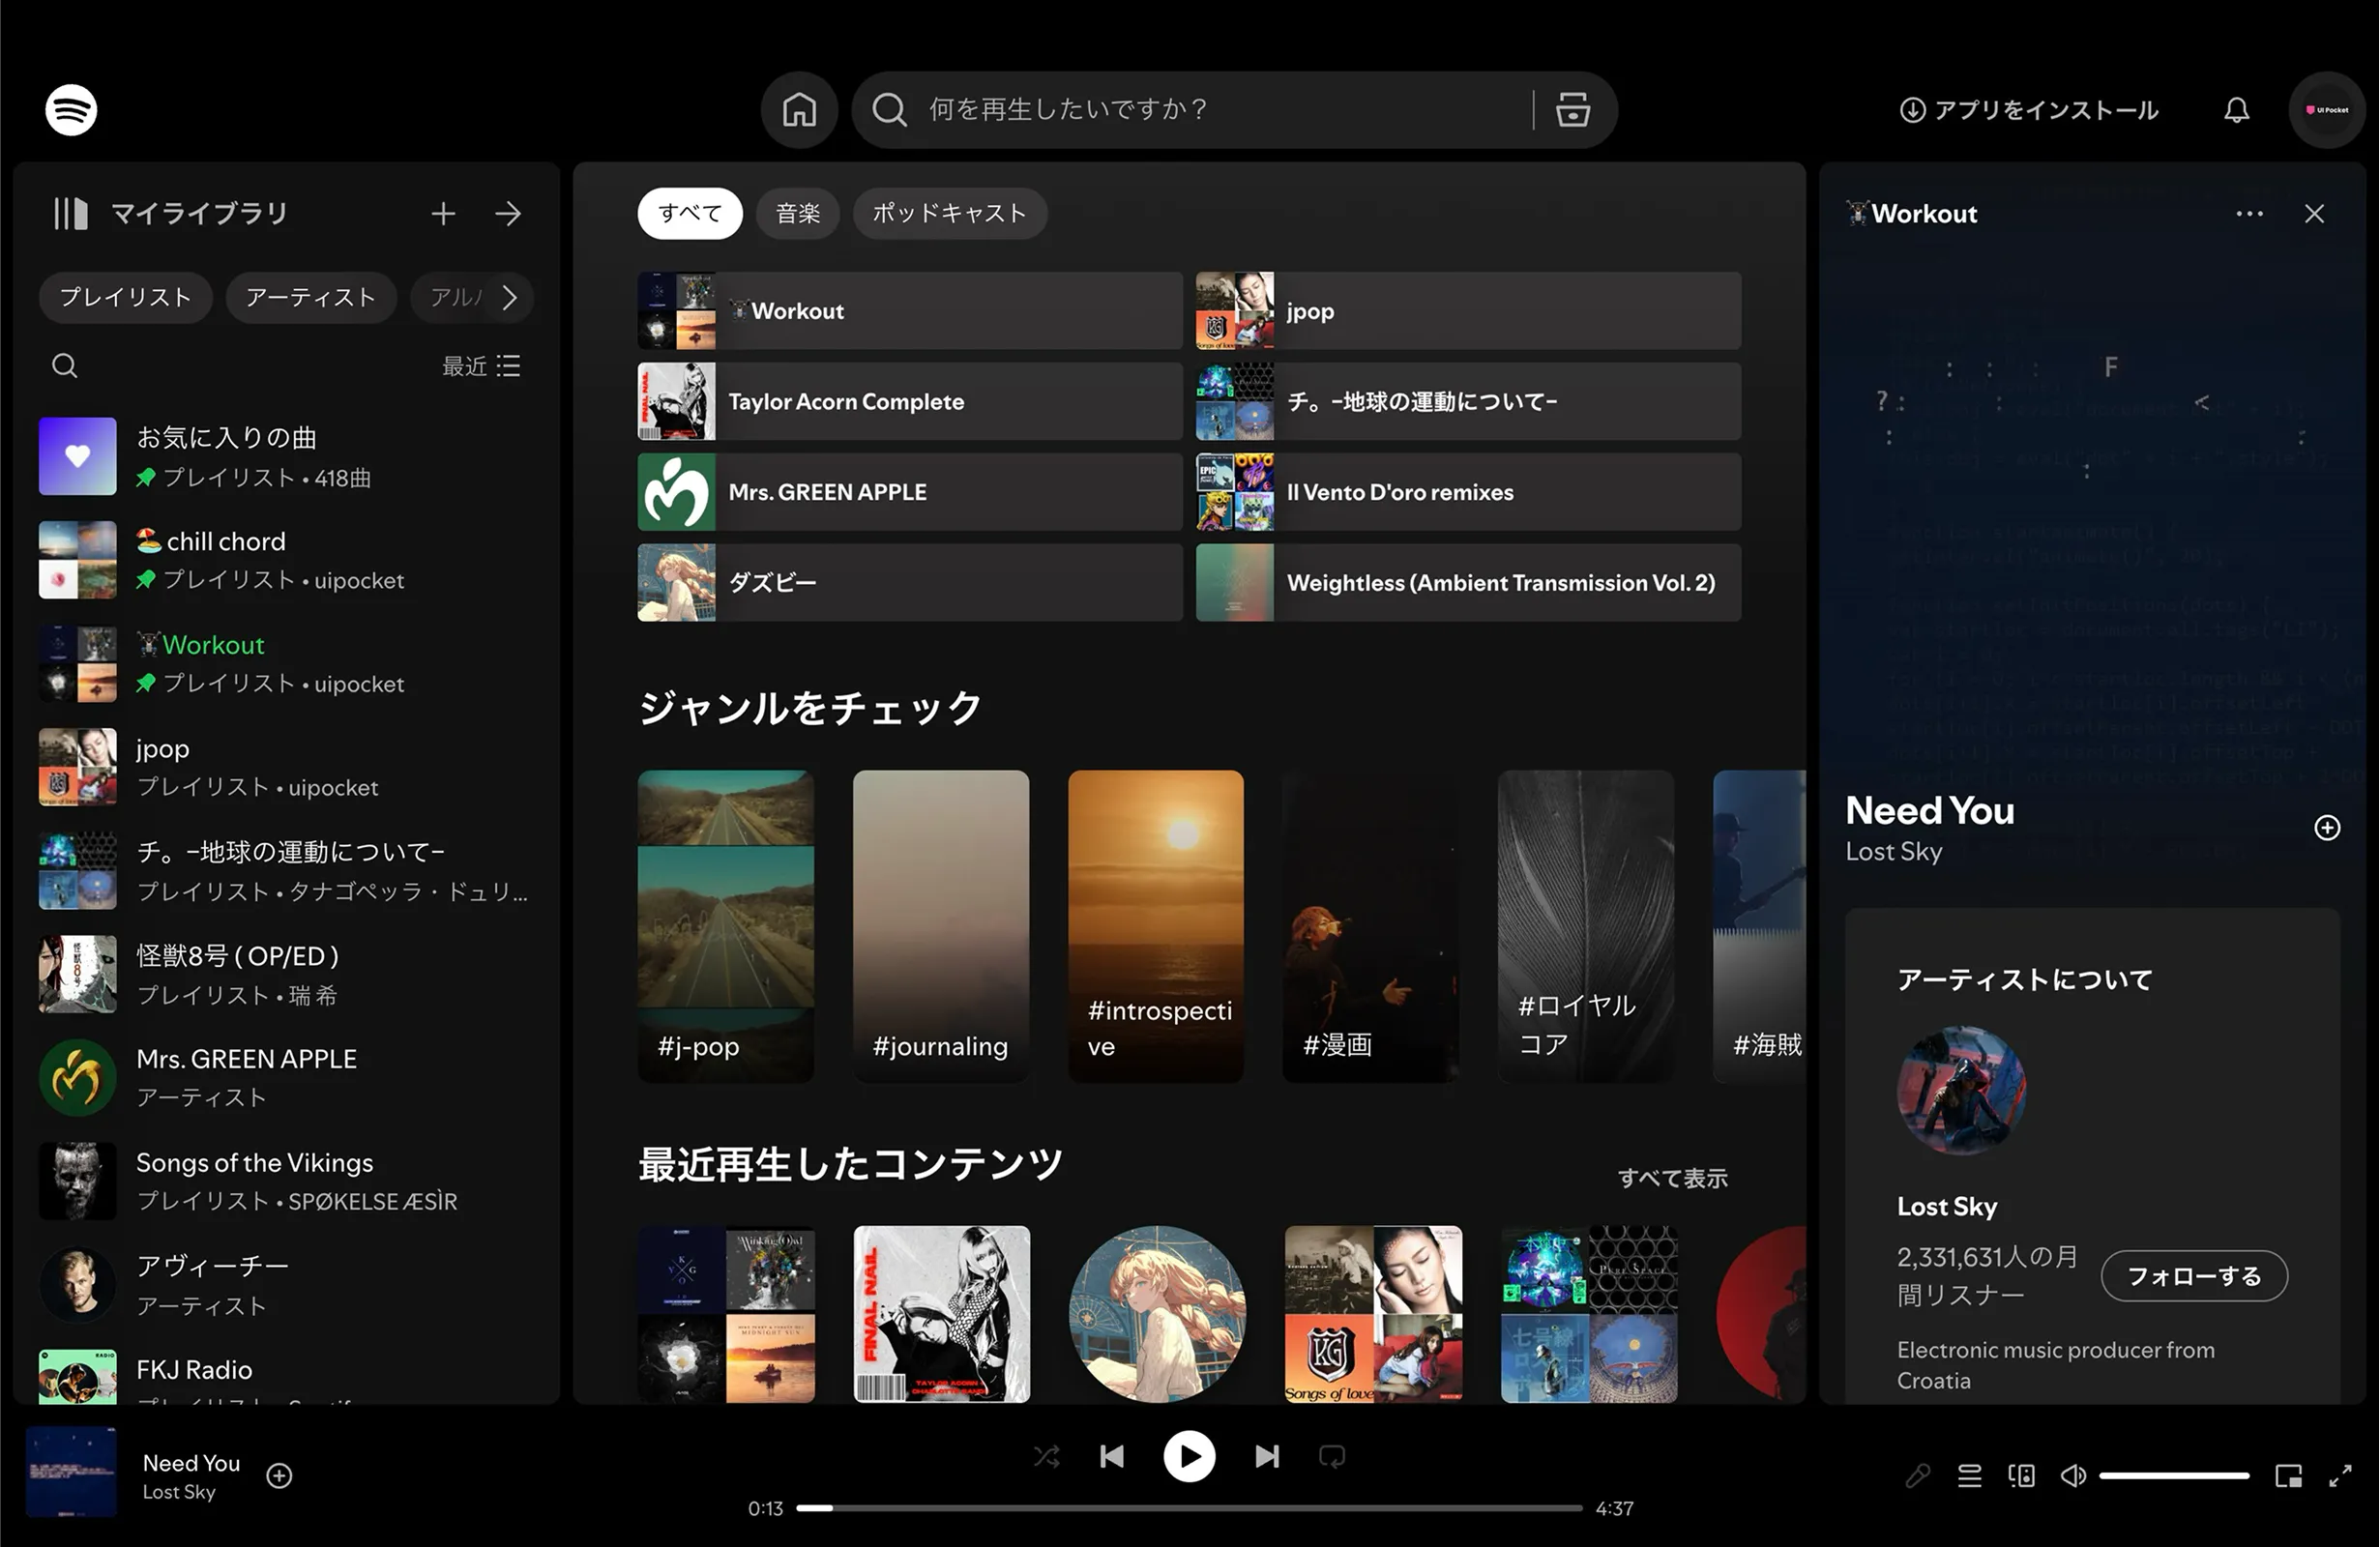Open the recent sort order dropdown
This screenshot has width=2380, height=1547.
pos(481,366)
